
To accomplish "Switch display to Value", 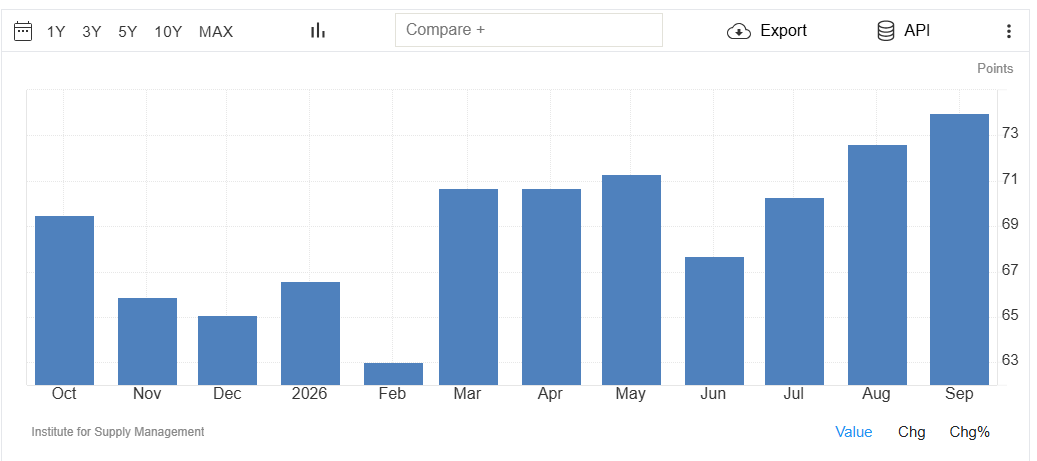I will point(854,432).
